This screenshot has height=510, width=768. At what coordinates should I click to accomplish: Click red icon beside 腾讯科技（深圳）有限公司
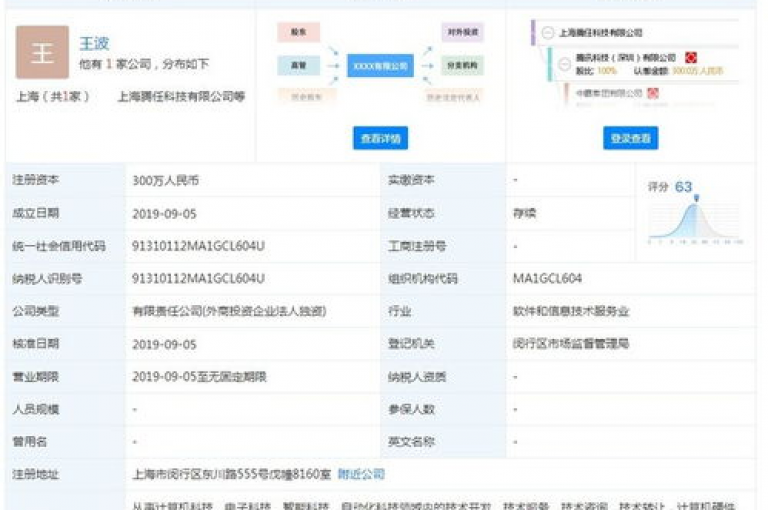(x=691, y=57)
